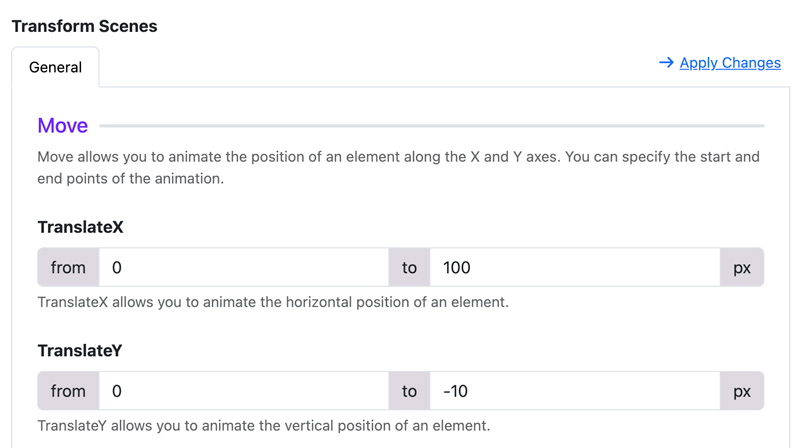The width and height of the screenshot is (800, 448).
Task: Click the purple Move section heading
Action: (62, 126)
